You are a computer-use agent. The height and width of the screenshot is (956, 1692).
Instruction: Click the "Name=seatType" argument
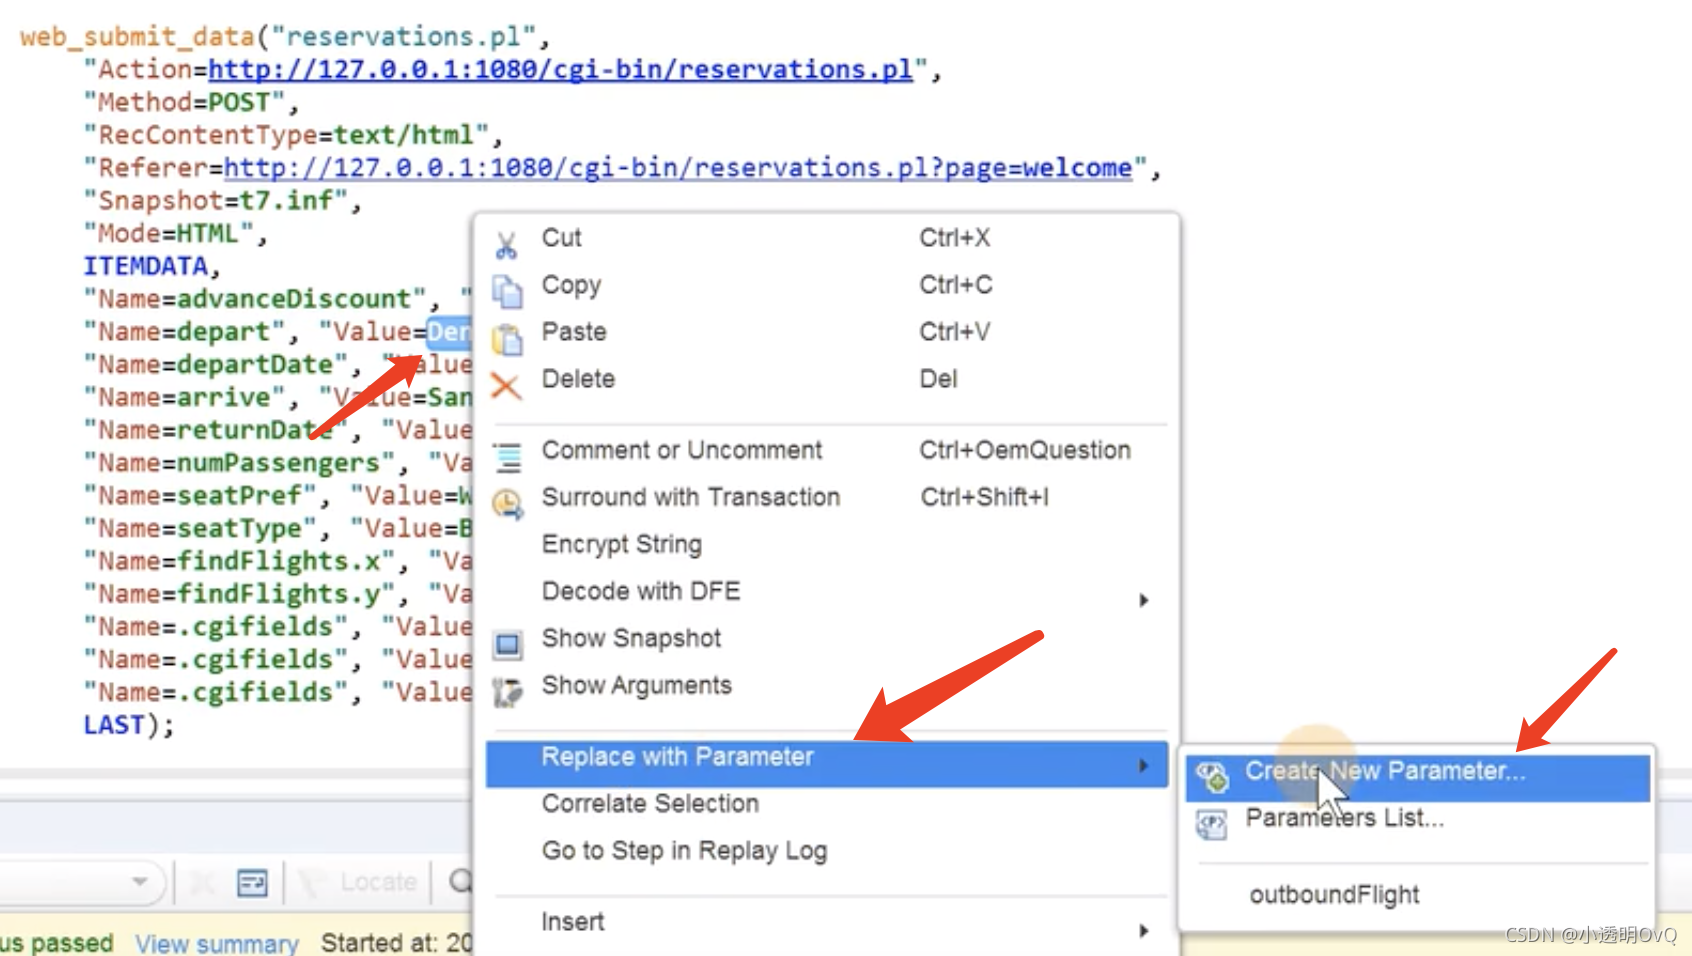[200, 529]
